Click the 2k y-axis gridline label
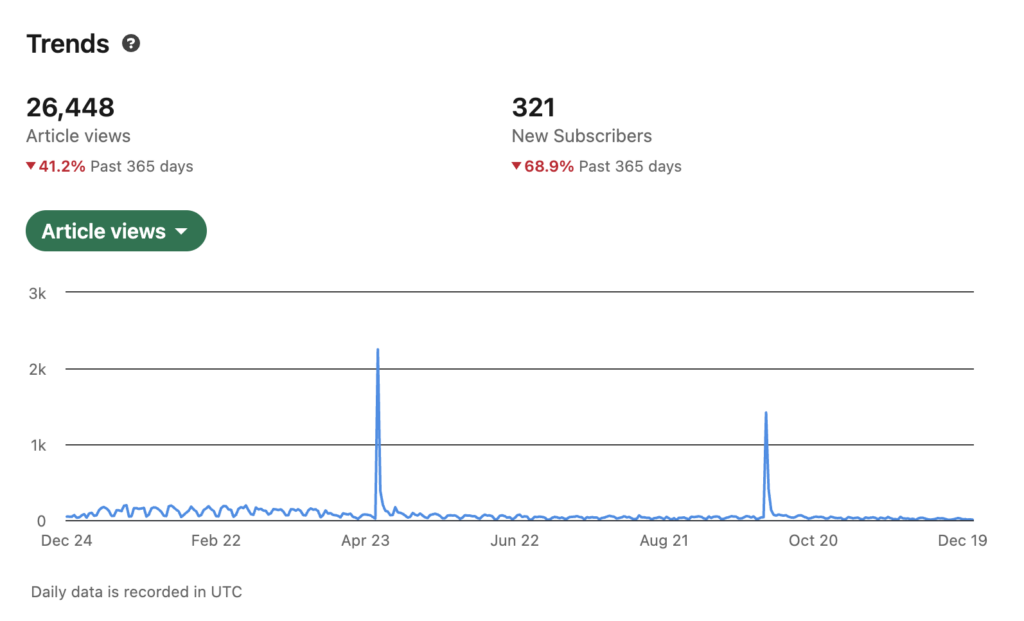 coord(37,369)
